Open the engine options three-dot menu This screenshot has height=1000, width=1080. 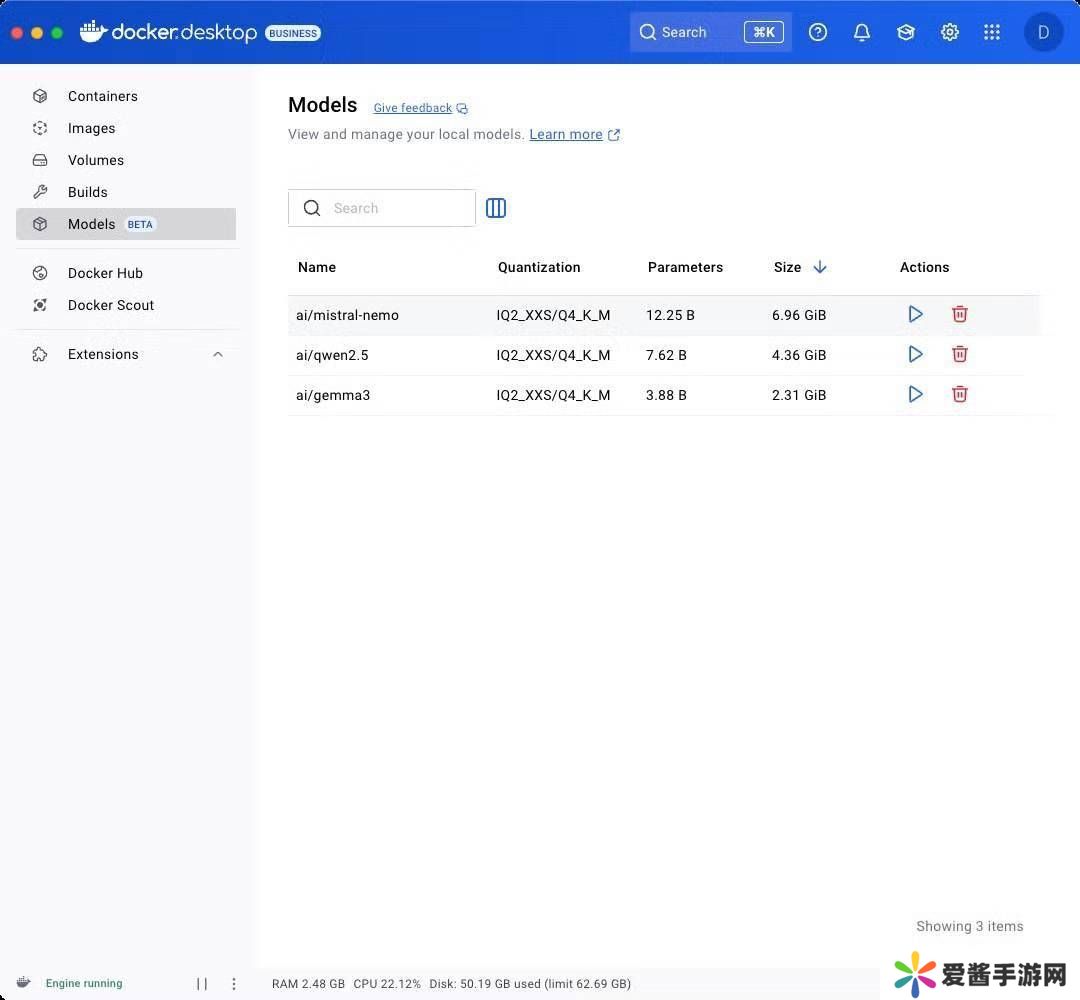click(x=234, y=983)
